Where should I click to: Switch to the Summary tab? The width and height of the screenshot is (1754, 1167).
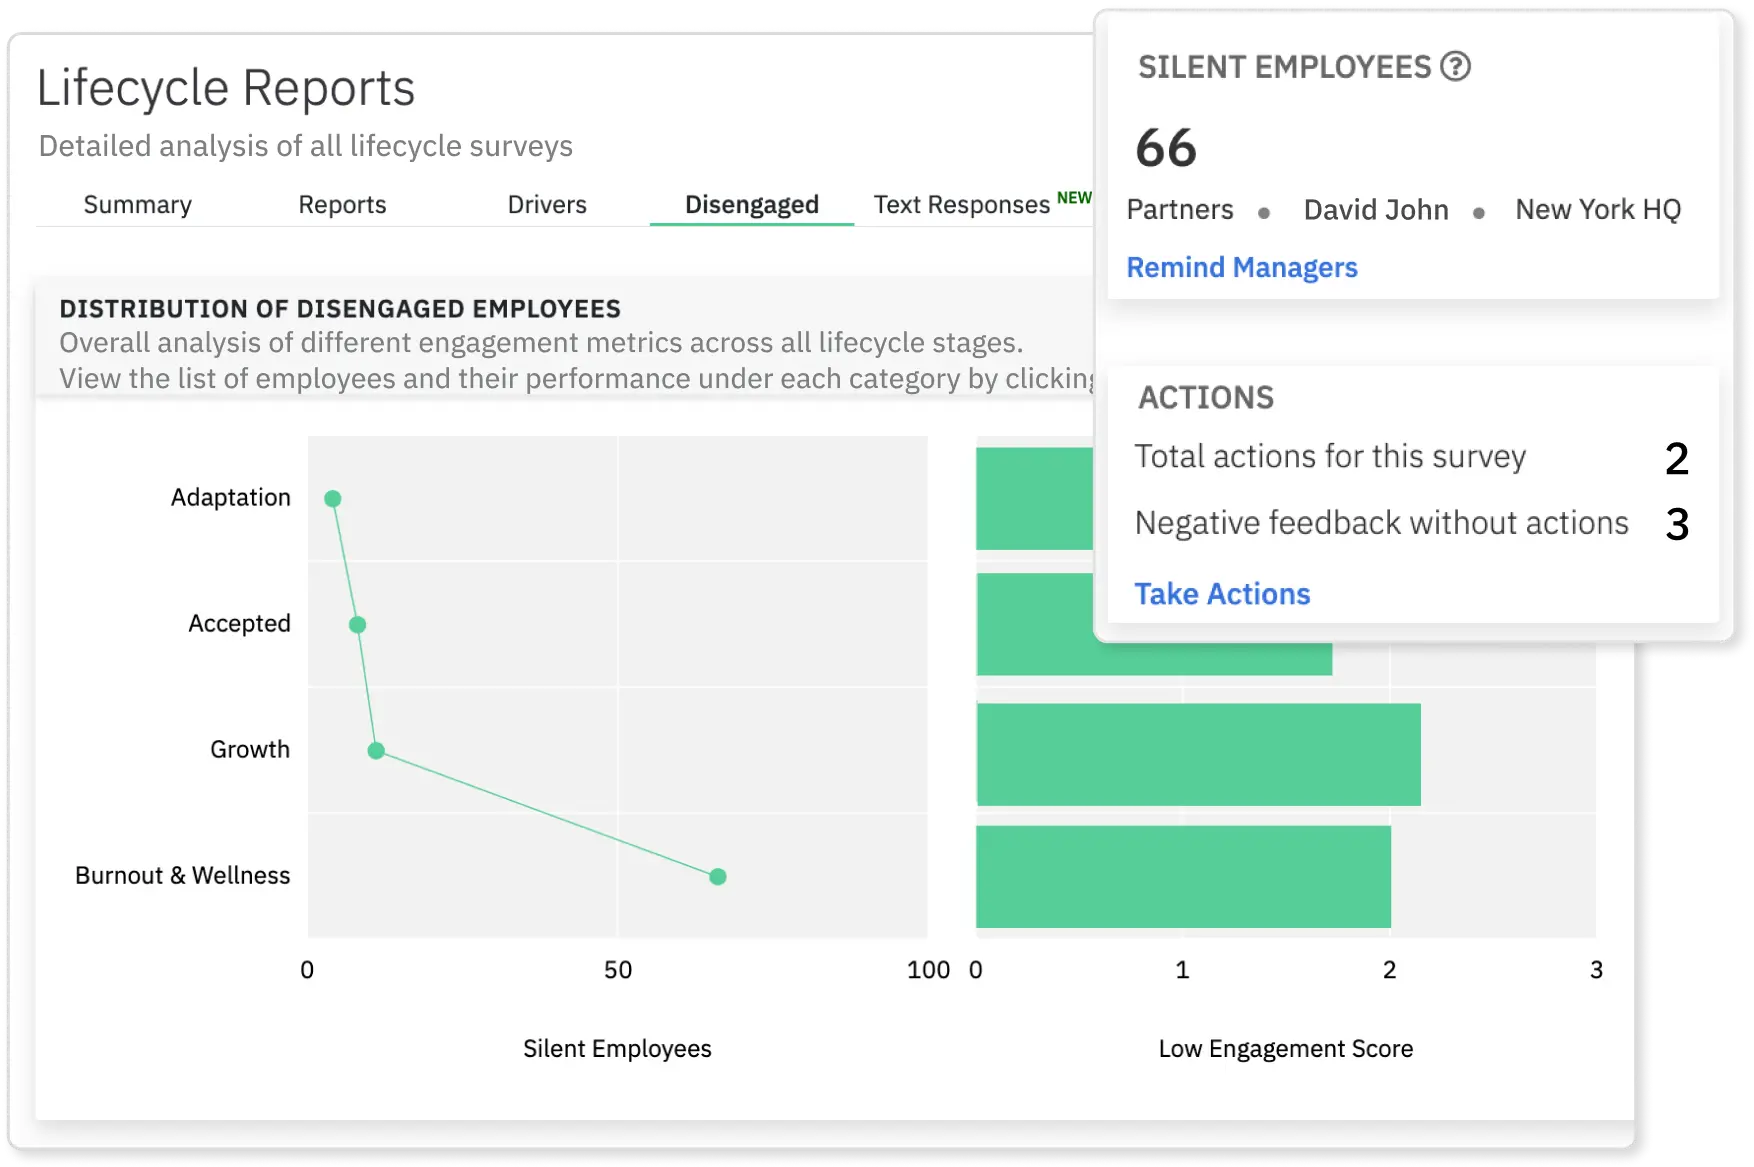[137, 204]
